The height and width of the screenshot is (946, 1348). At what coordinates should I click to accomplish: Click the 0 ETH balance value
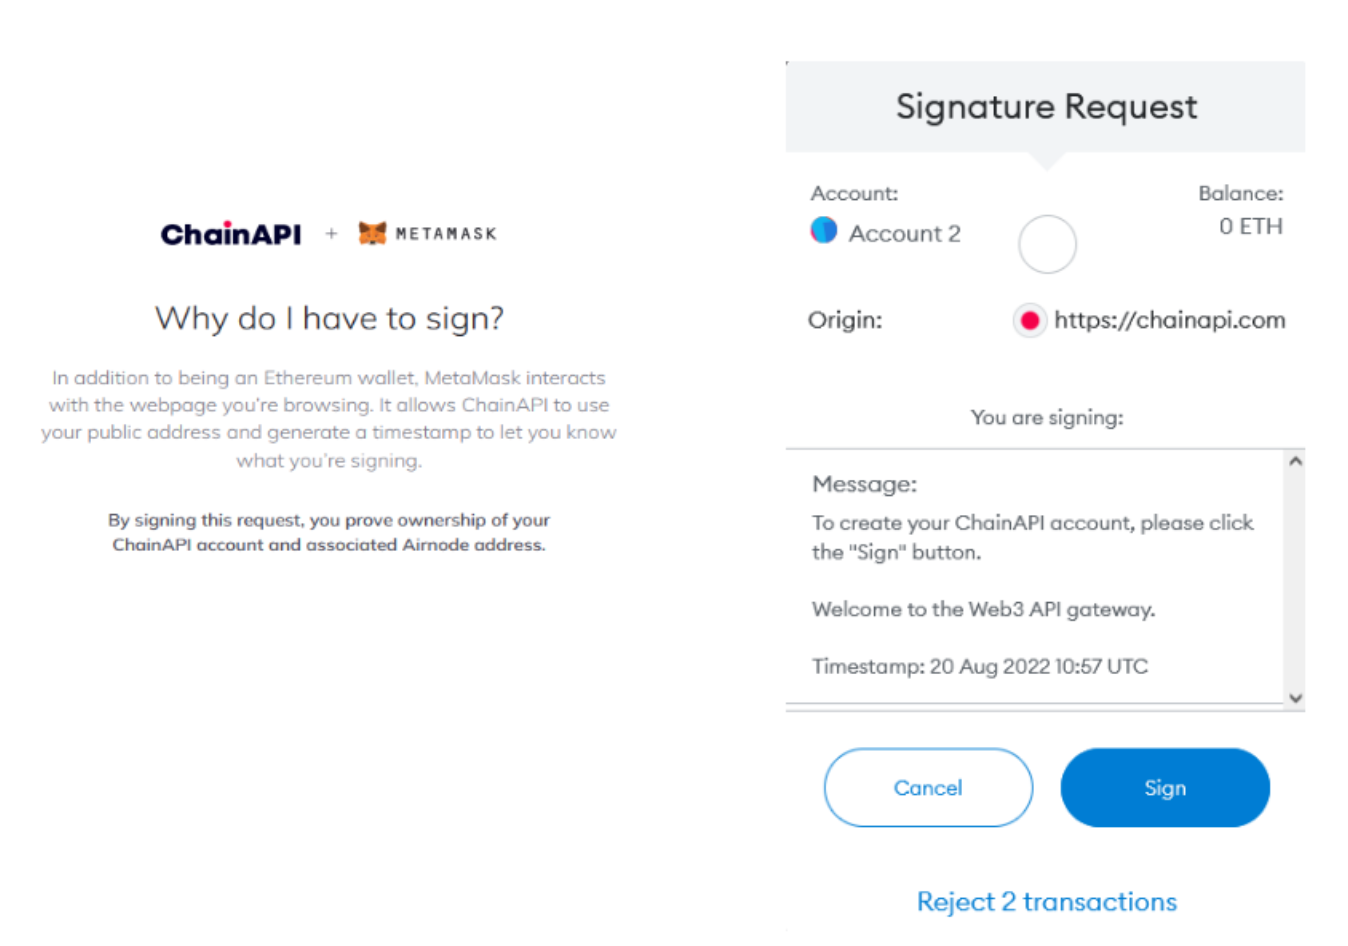[x=1250, y=227]
